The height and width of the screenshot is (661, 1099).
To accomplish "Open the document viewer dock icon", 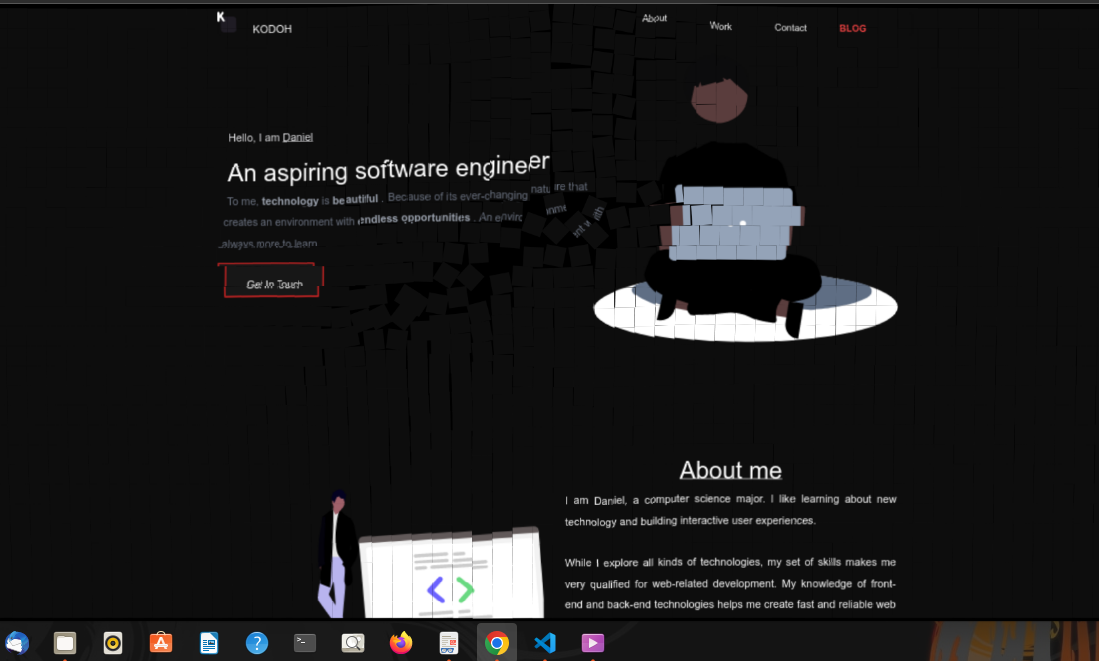I will (449, 643).
